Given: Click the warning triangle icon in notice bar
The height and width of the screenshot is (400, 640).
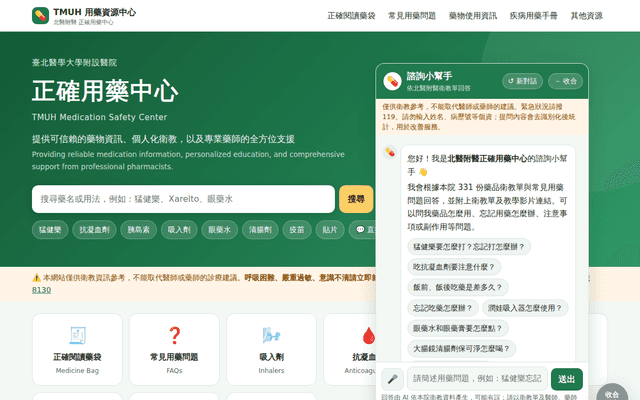Looking at the screenshot, I should 36,278.
